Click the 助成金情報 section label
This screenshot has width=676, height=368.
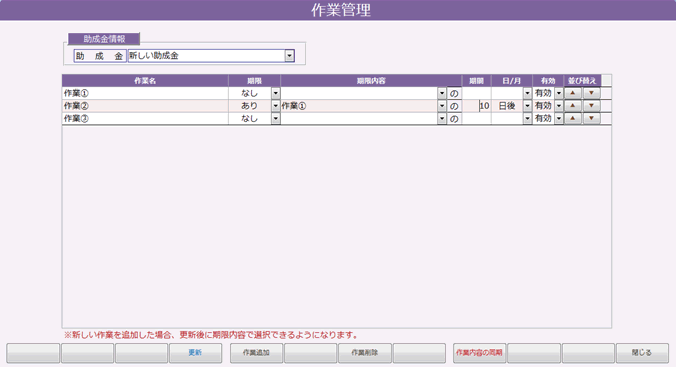pyautogui.click(x=104, y=39)
